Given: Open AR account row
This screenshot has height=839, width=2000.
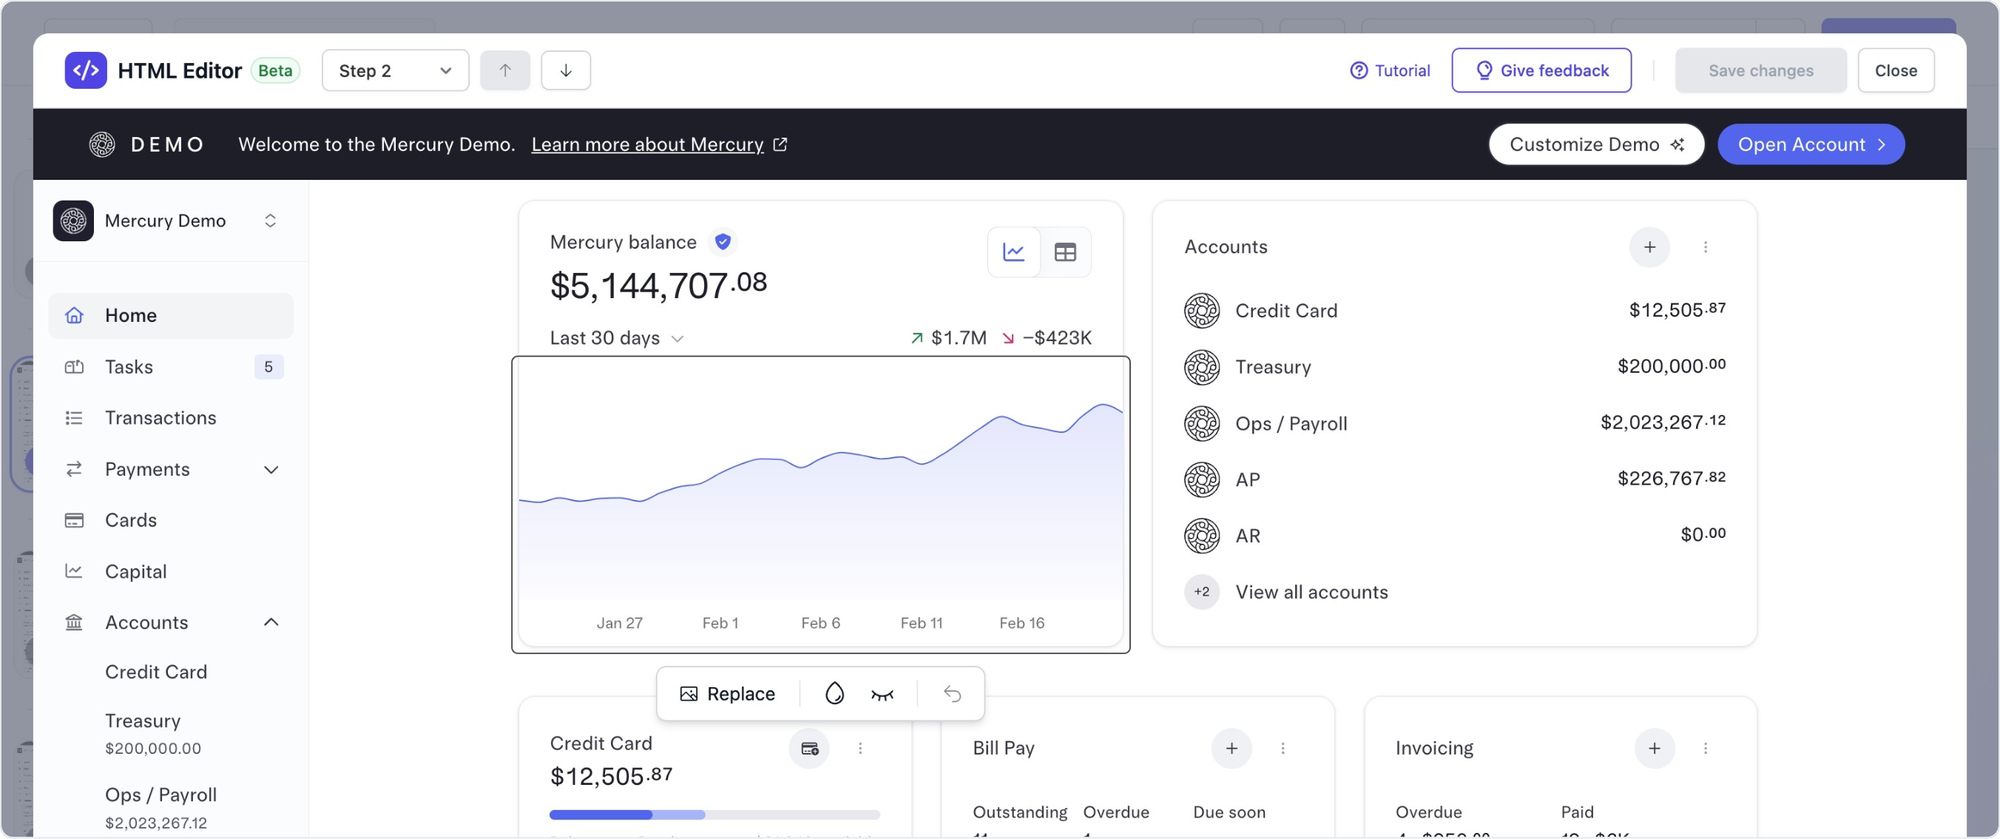Looking at the screenshot, I should tap(1455, 535).
